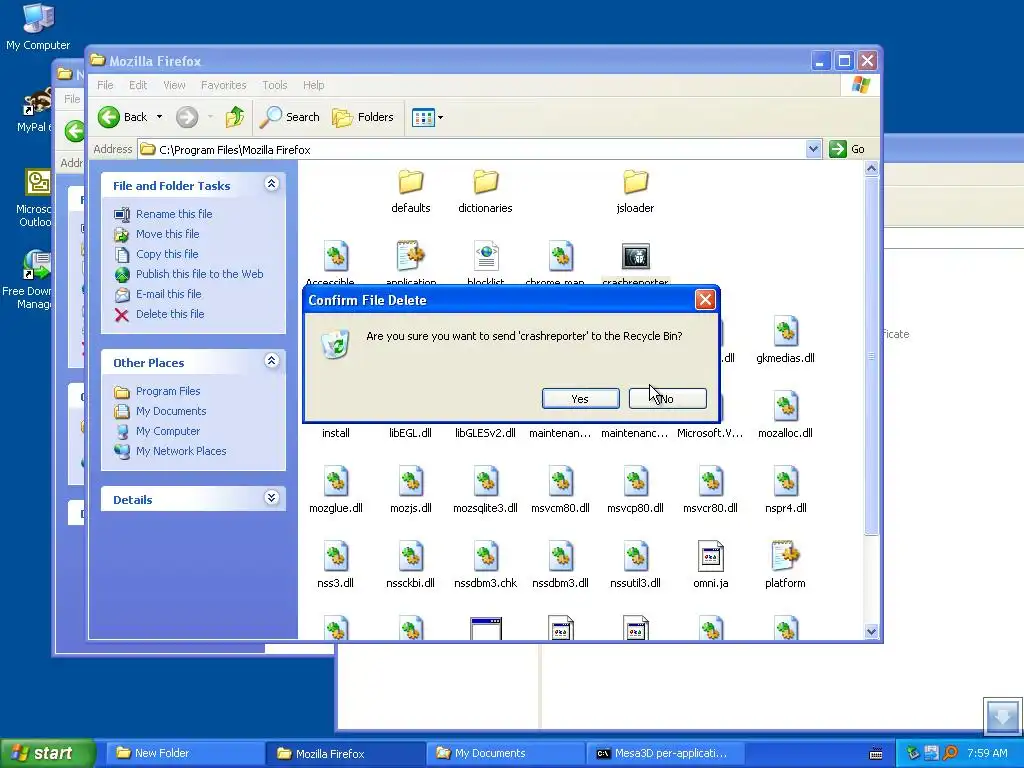Click Yes in Confirm File Delete dialog
Viewport: 1024px width, 768px height.
point(581,398)
